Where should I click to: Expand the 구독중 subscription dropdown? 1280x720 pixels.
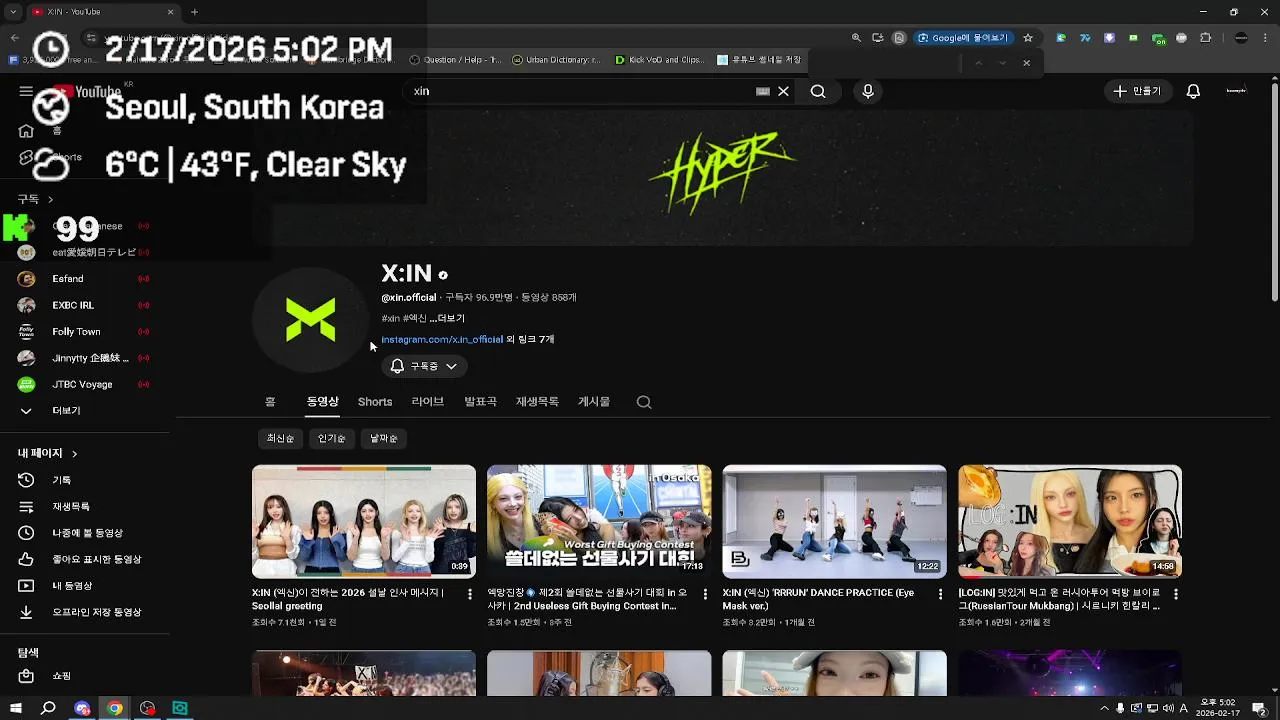(425, 366)
